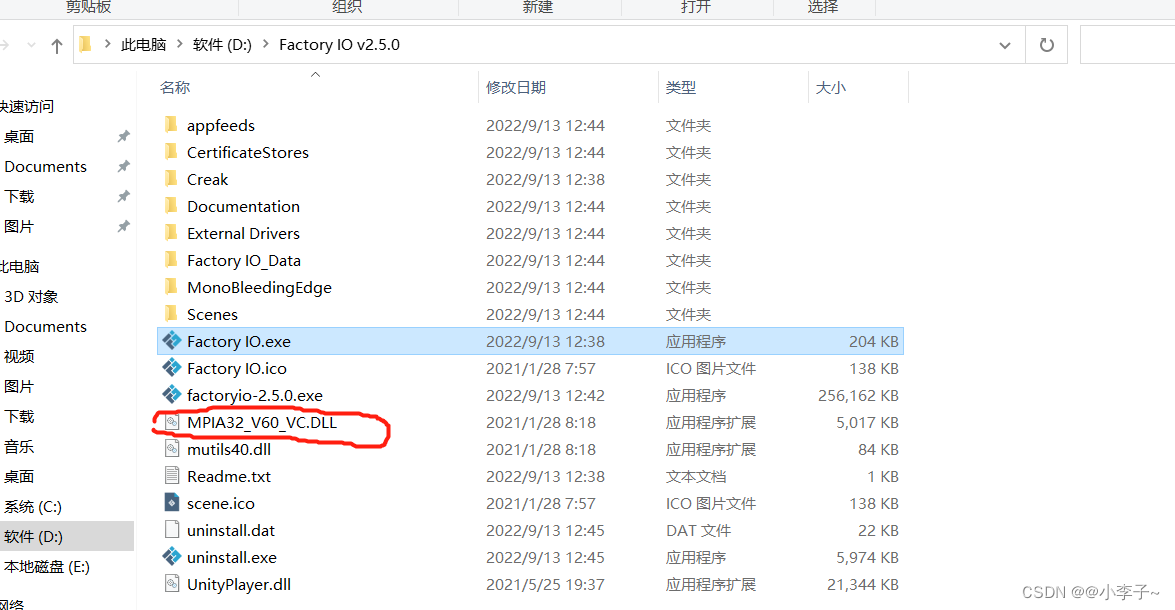The width and height of the screenshot is (1175, 610).
Task: Click the Factory IO.exe application icon
Action: (x=172, y=341)
